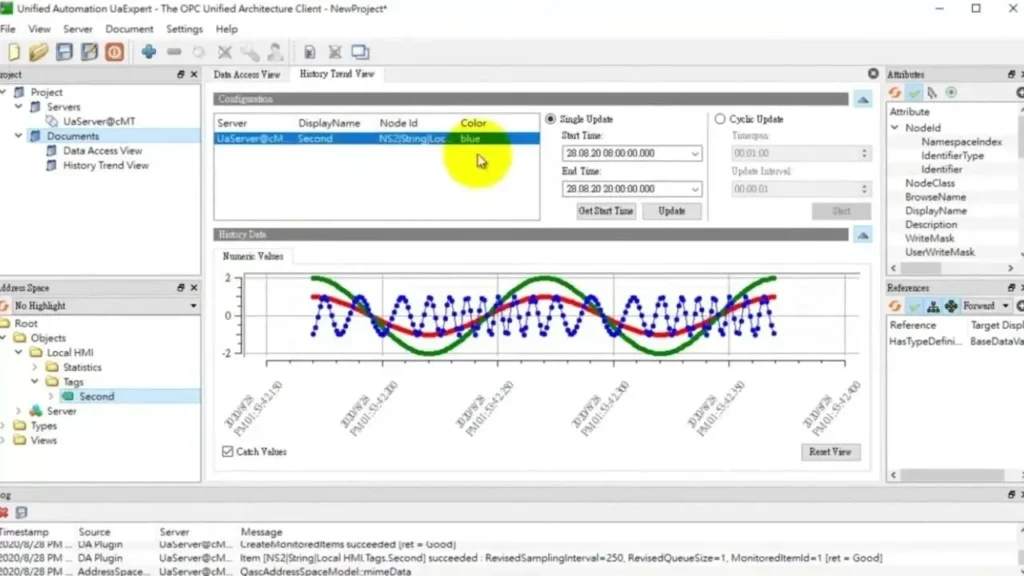Open the No Highlight dropdown
Image resolution: width=1024 pixels, height=576 pixels.
click(x=193, y=306)
